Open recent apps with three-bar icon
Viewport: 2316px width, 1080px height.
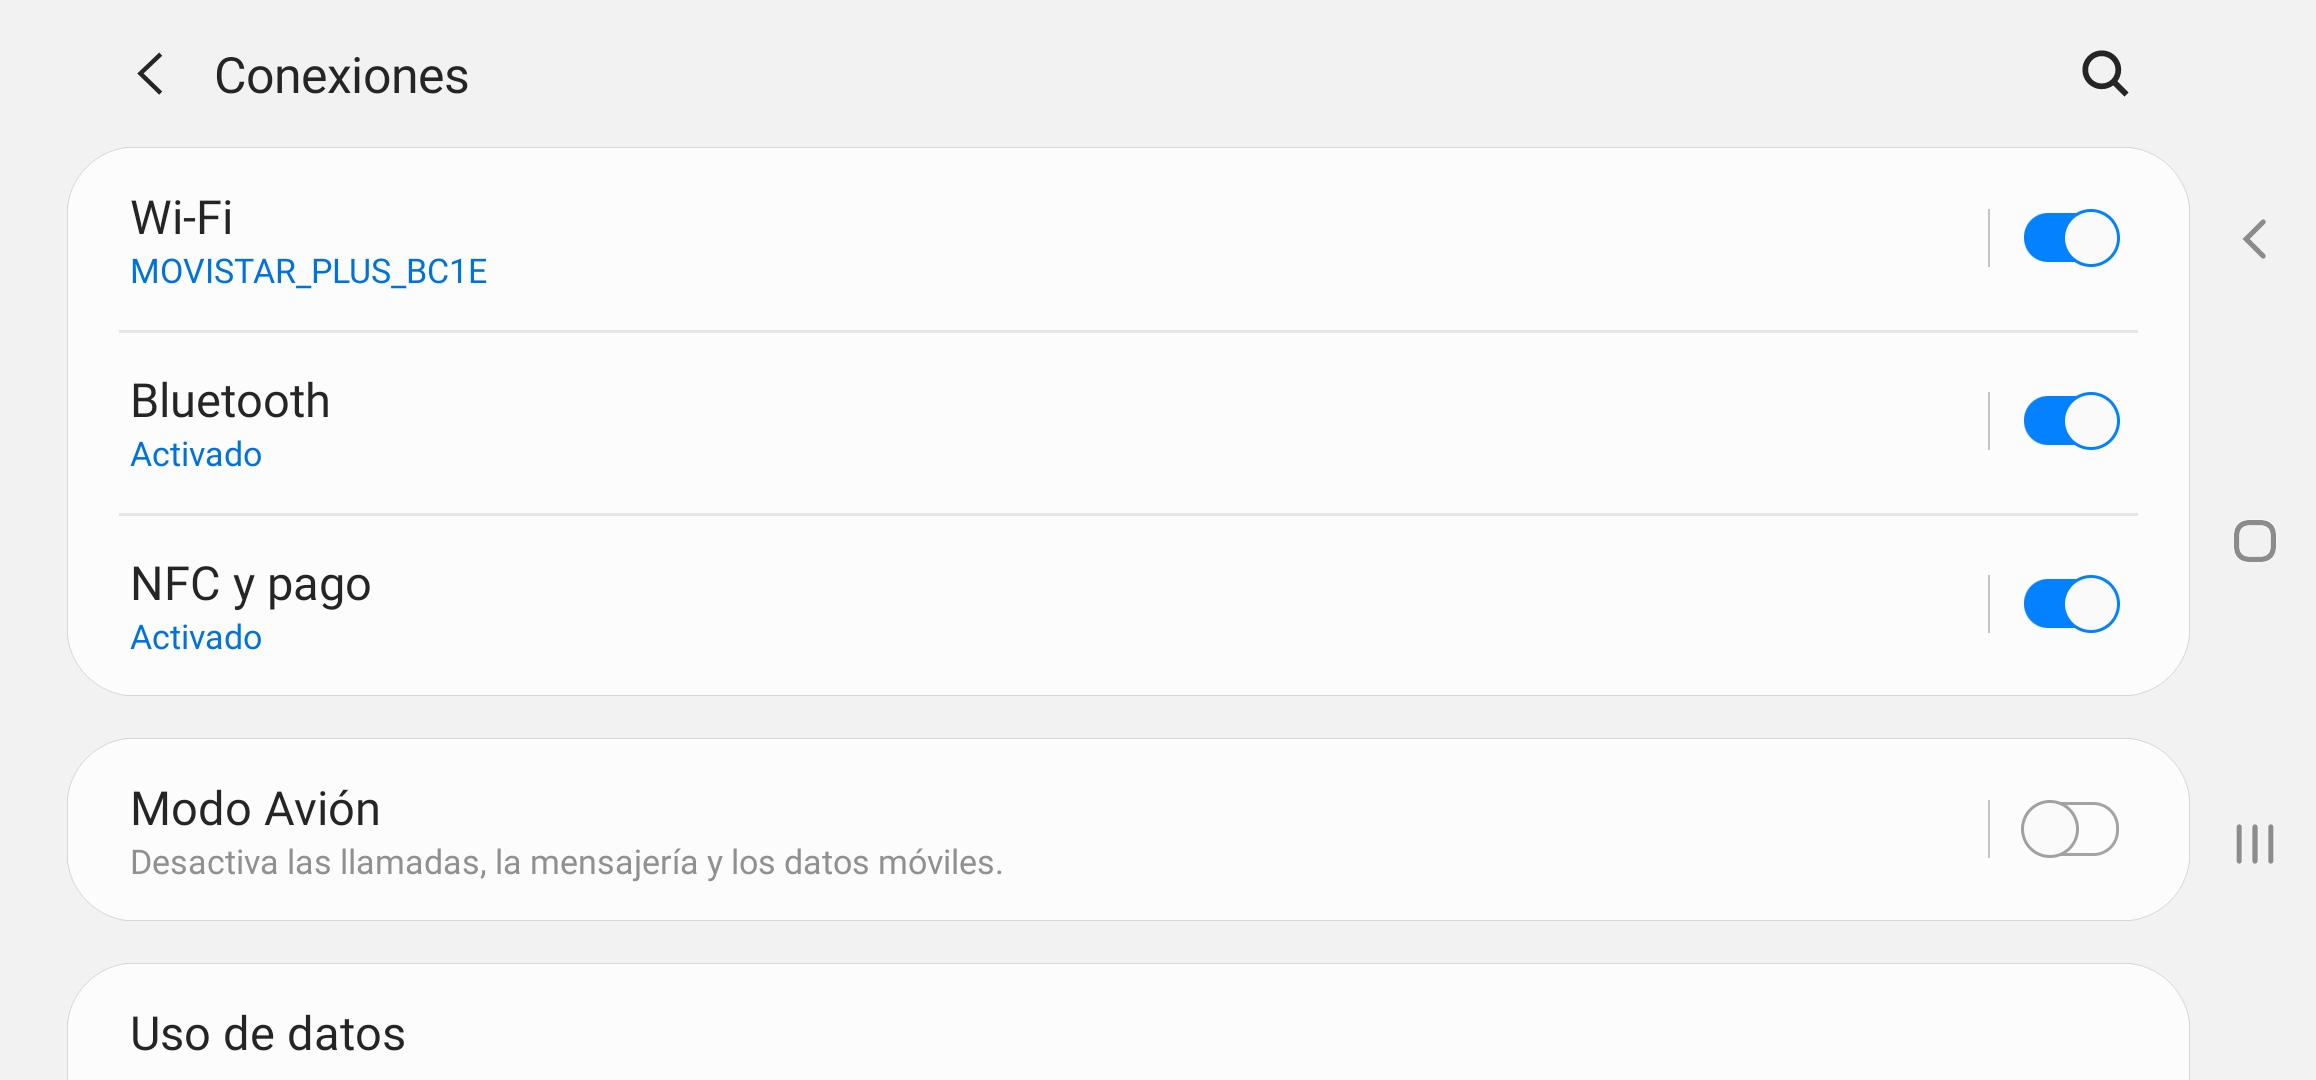coord(2254,844)
